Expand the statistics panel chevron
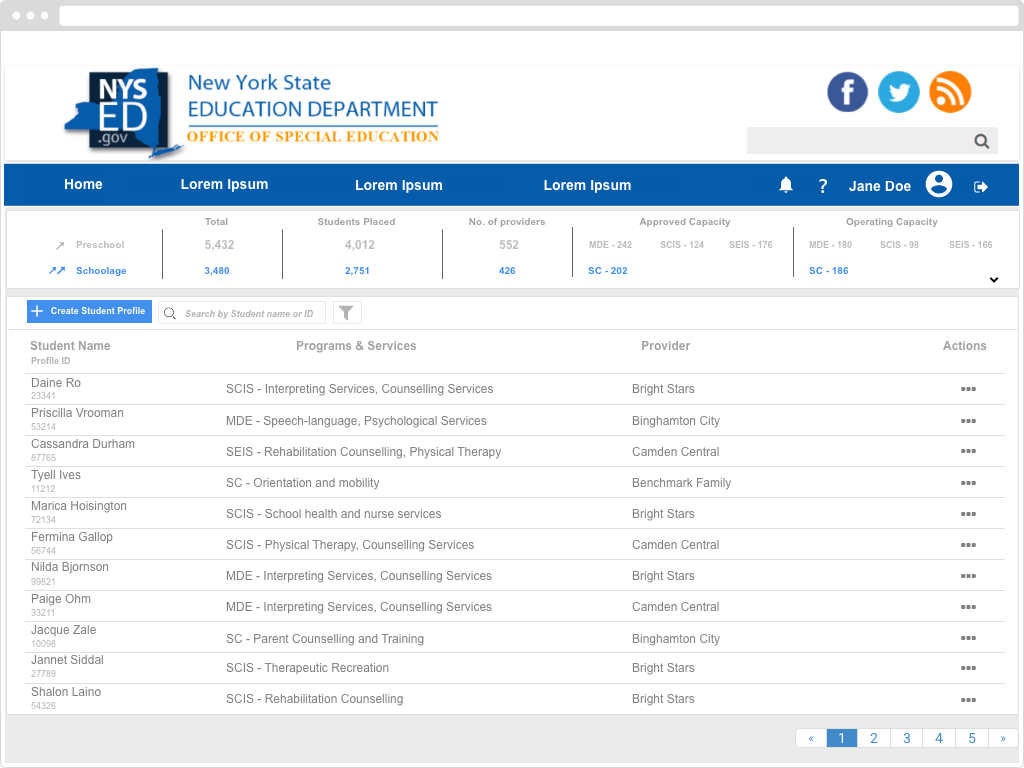 tap(994, 280)
